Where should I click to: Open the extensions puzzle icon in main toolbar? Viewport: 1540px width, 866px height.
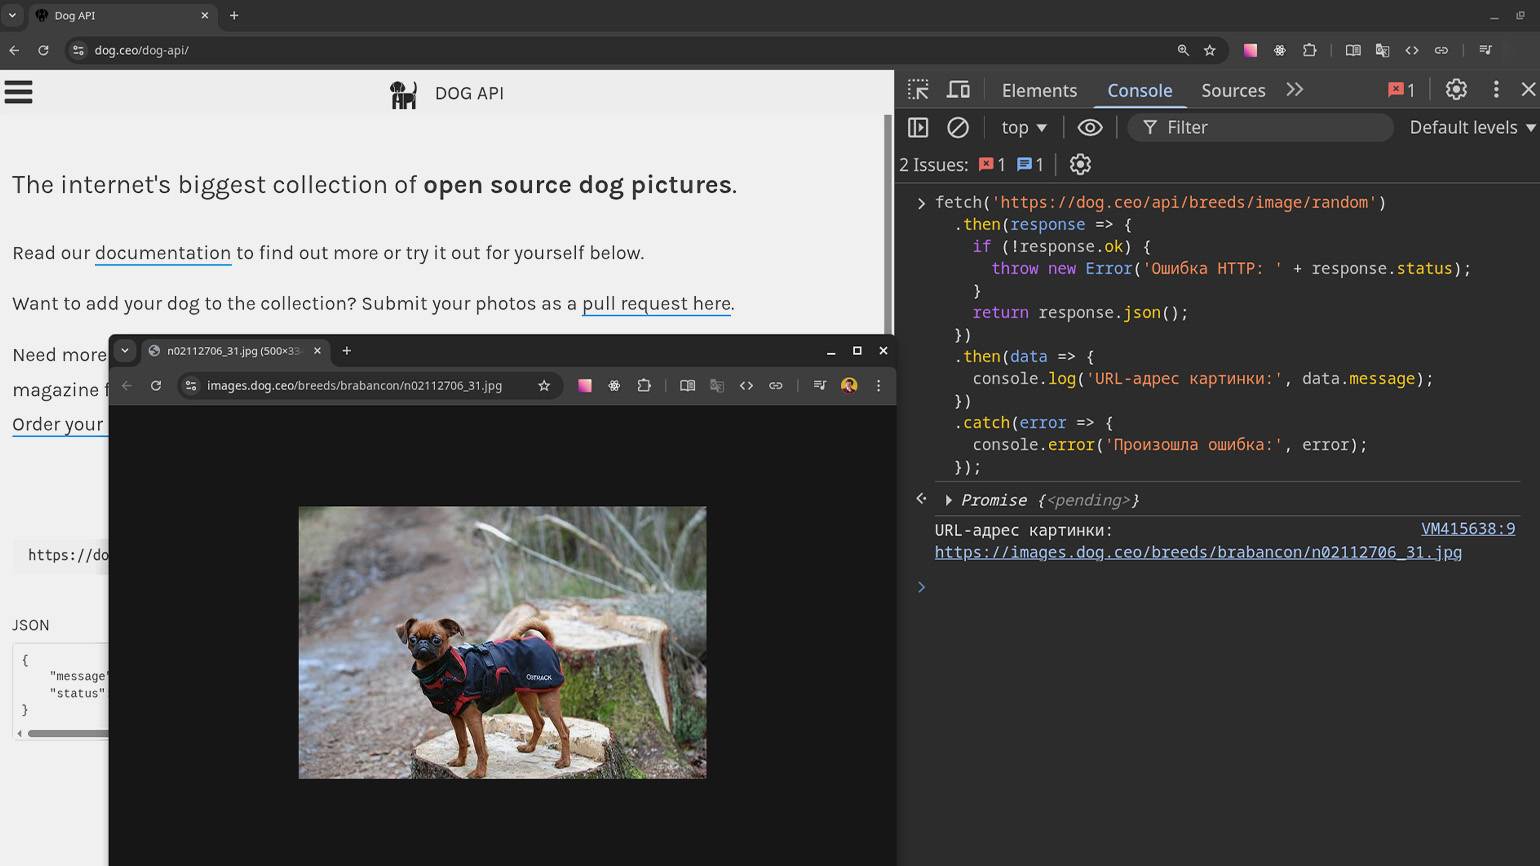(x=1309, y=50)
